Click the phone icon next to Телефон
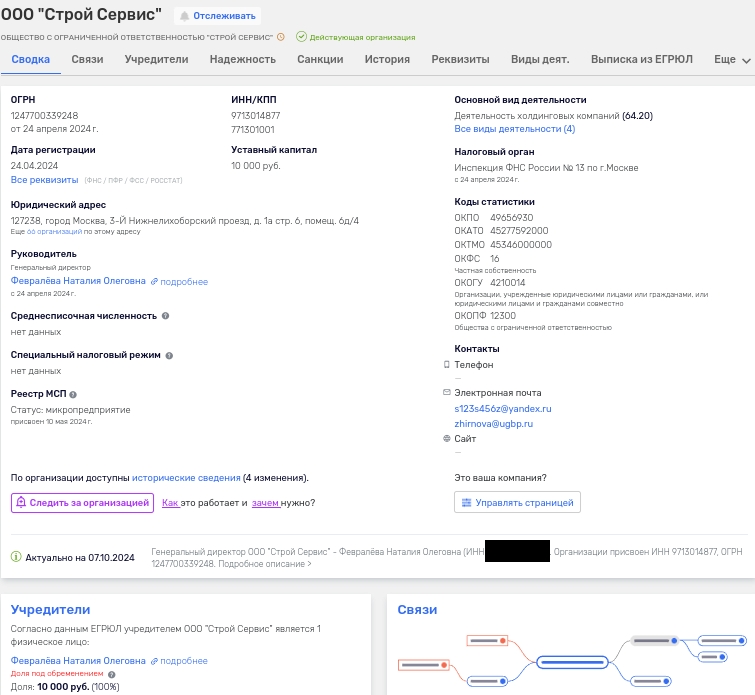This screenshot has height=695, width=755. coord(446,365)
